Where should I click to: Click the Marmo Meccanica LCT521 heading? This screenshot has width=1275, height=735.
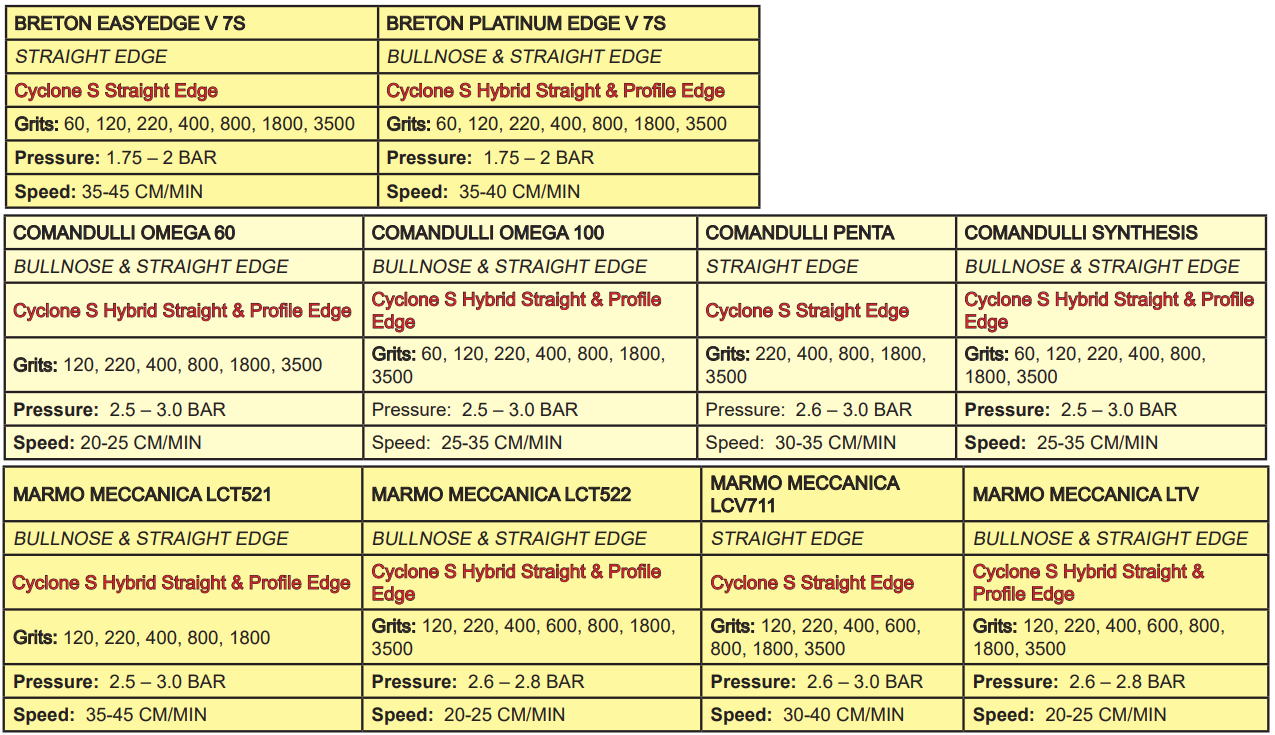142,494
